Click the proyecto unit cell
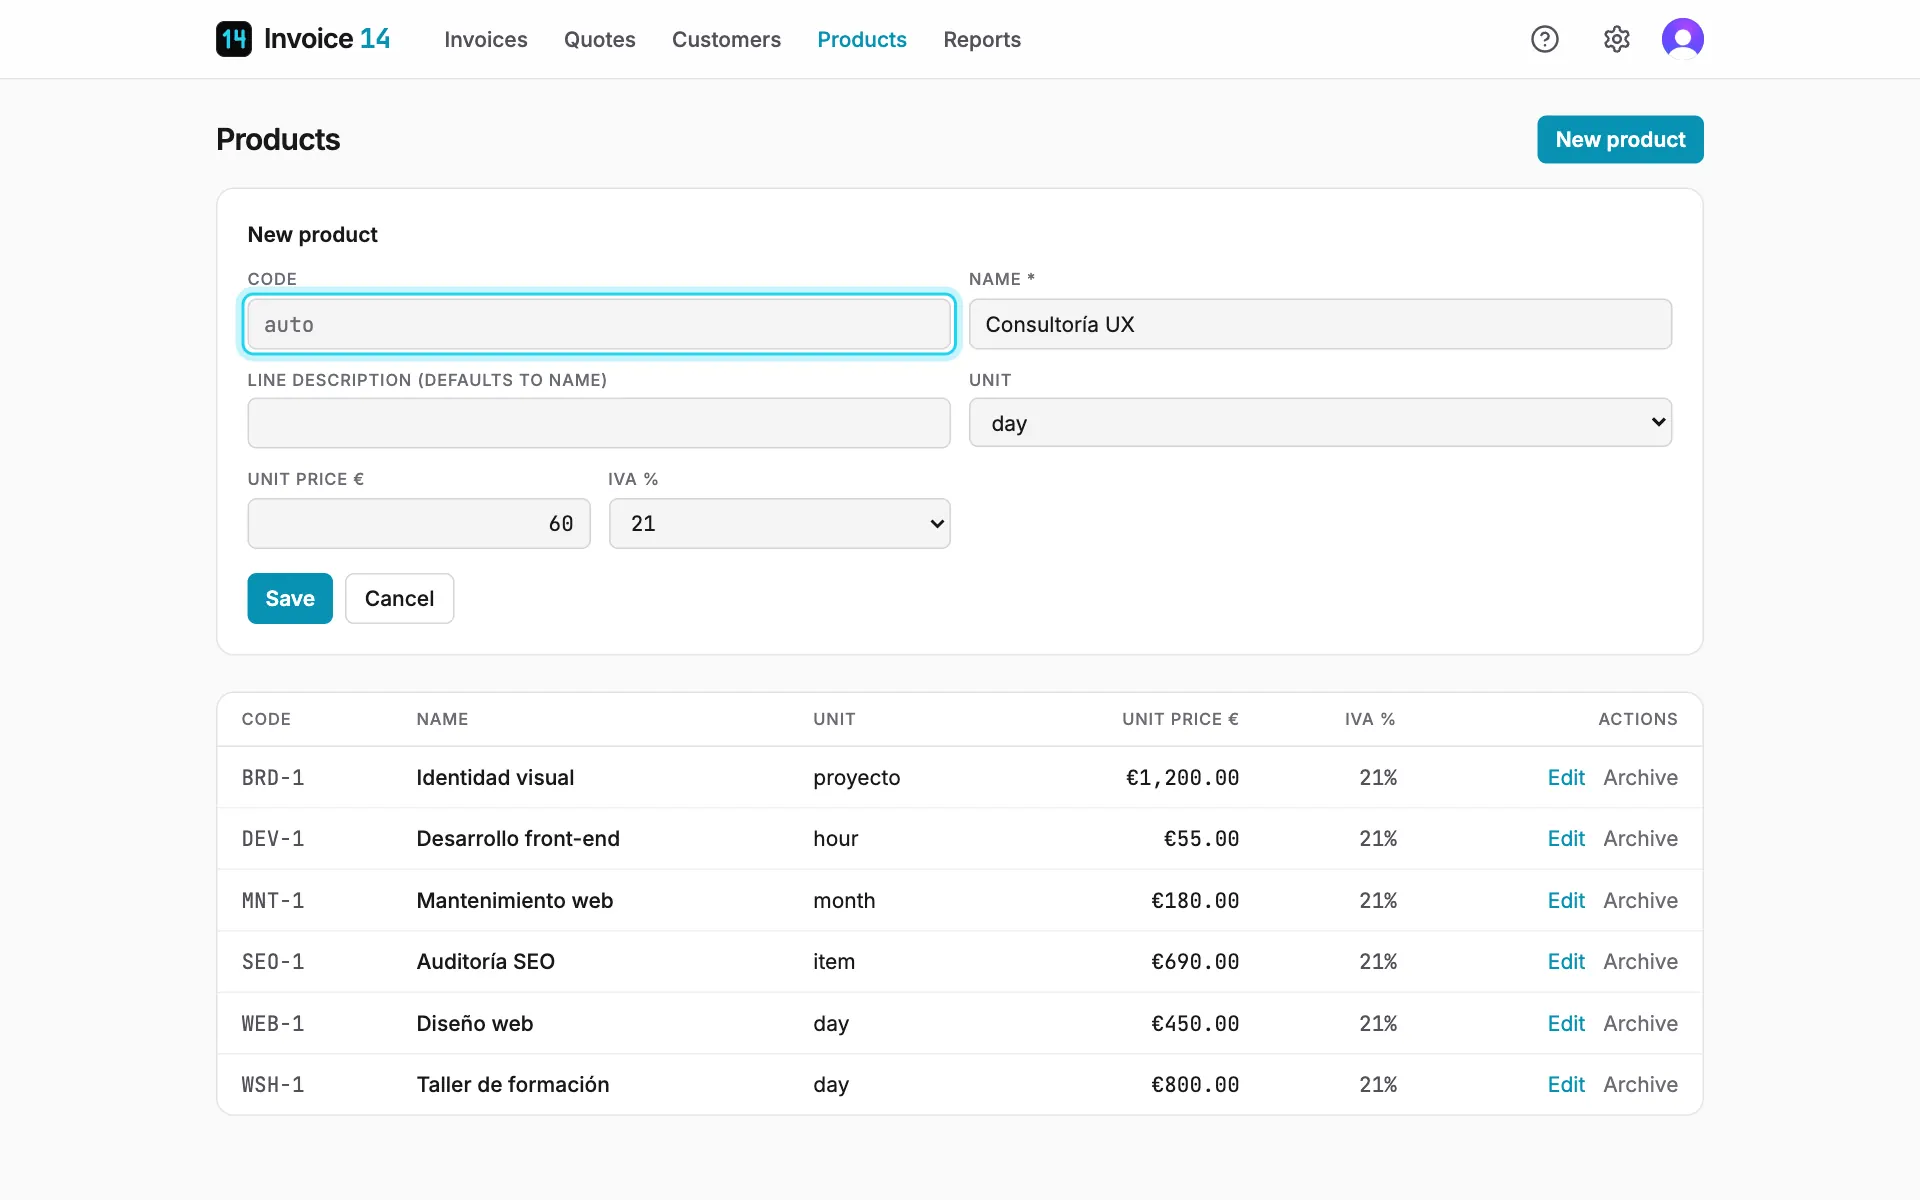 [x=857, y=777]
